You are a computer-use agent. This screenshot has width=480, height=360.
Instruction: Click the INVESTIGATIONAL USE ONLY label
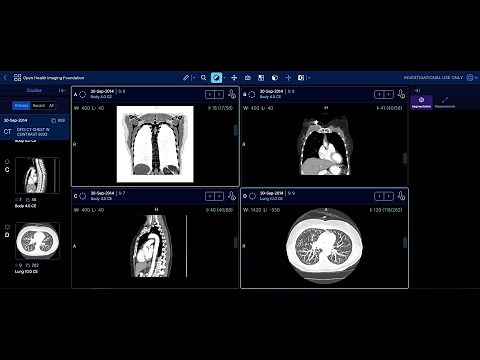(433, 77)
